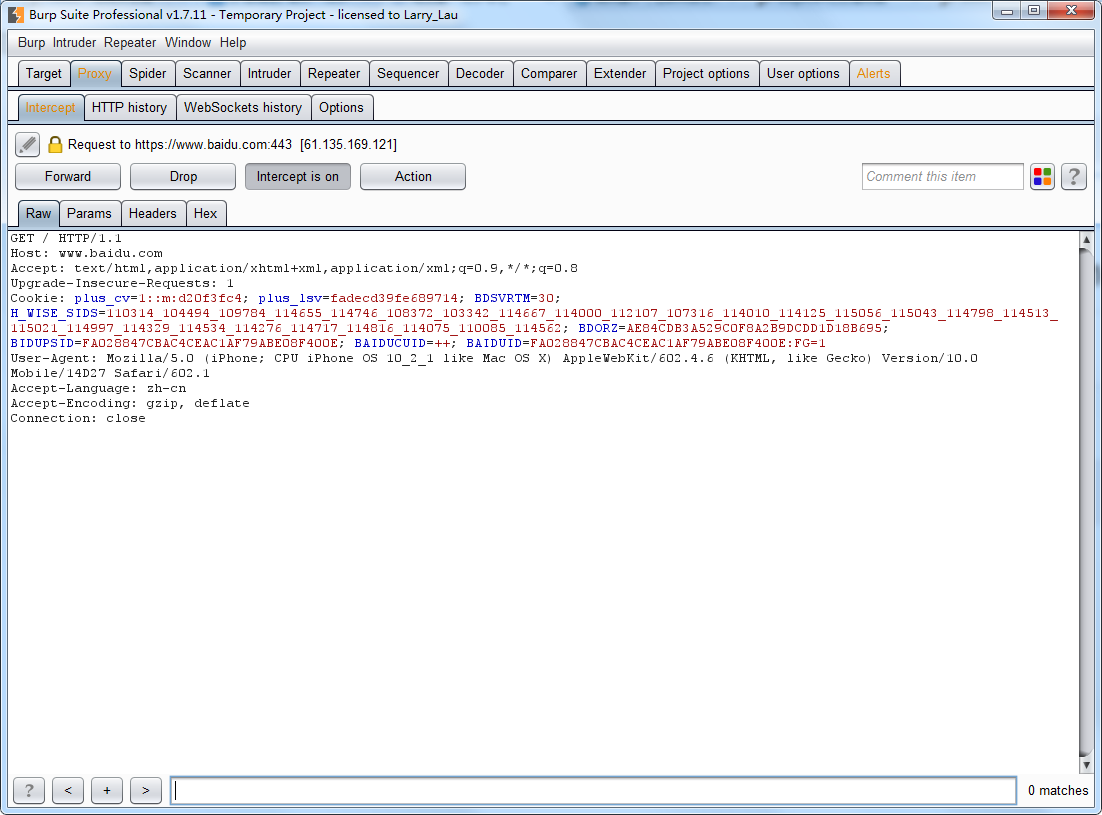Open the Intruder menu
The image size is (1102, 815).
(x=74, y=43)
